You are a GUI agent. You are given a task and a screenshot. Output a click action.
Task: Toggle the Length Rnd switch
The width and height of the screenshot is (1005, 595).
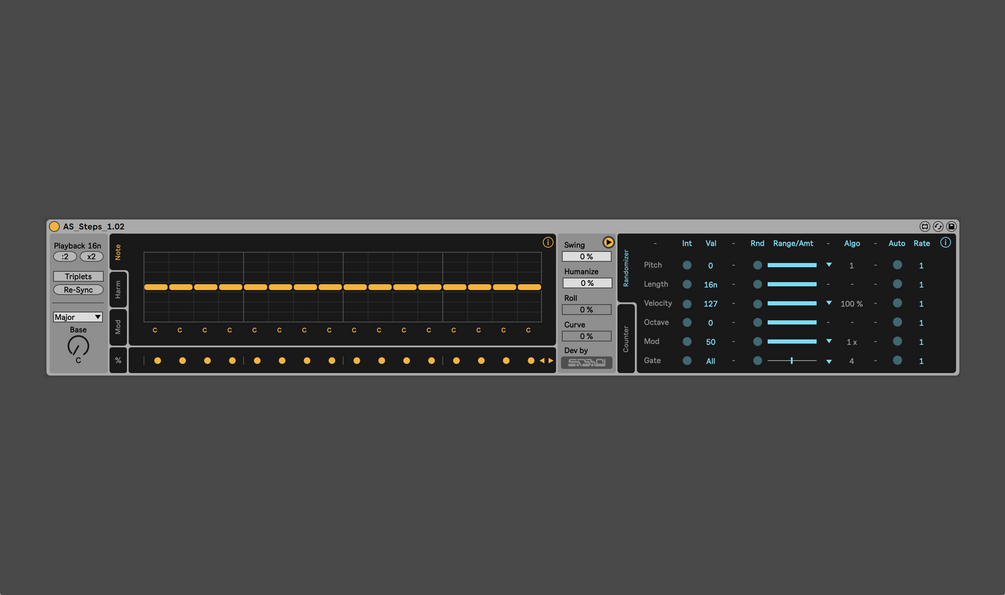point(758,284)
